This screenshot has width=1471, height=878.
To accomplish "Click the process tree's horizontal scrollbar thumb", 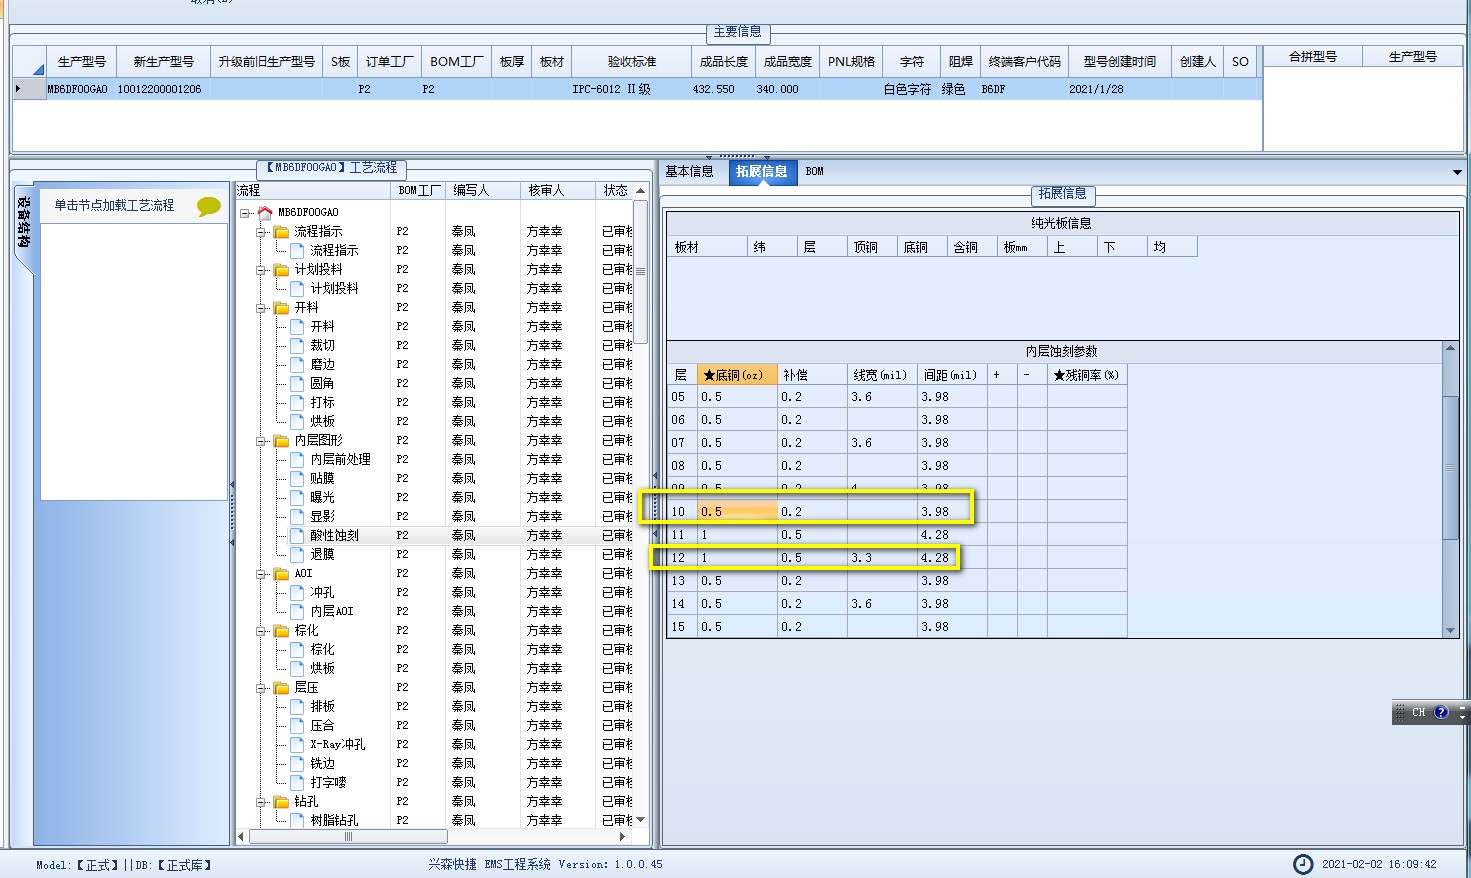I will [348, 836].
